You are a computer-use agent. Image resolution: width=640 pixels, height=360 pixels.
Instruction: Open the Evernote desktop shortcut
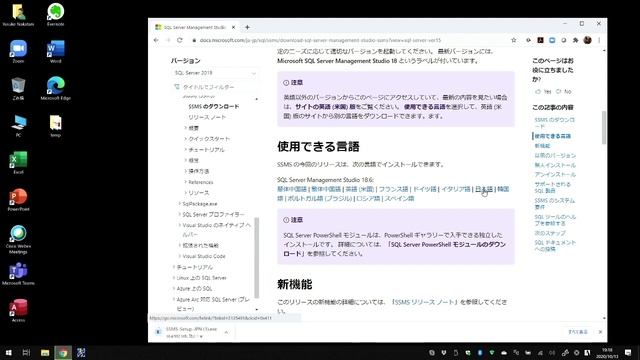56,14
